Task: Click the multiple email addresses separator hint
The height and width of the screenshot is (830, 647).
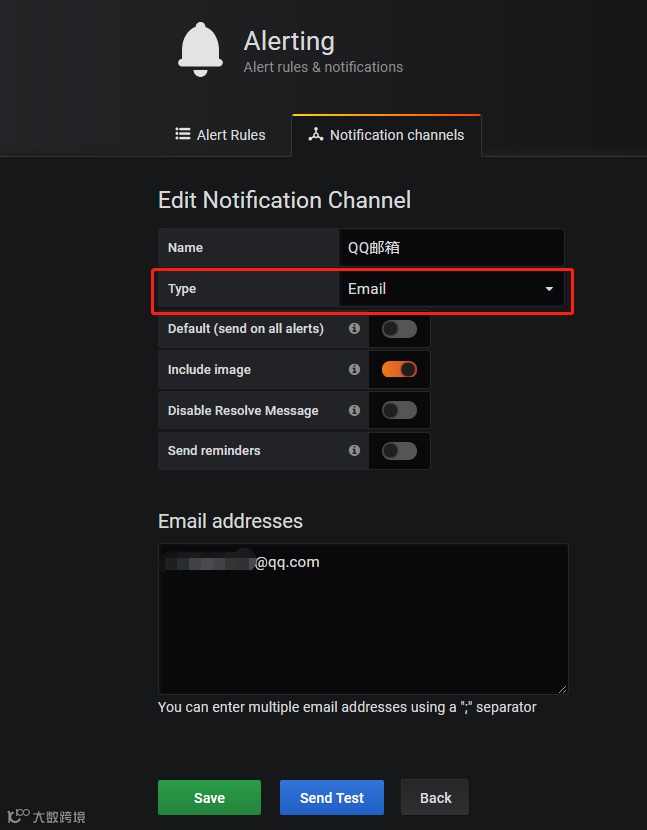Action: coord(347,707)
